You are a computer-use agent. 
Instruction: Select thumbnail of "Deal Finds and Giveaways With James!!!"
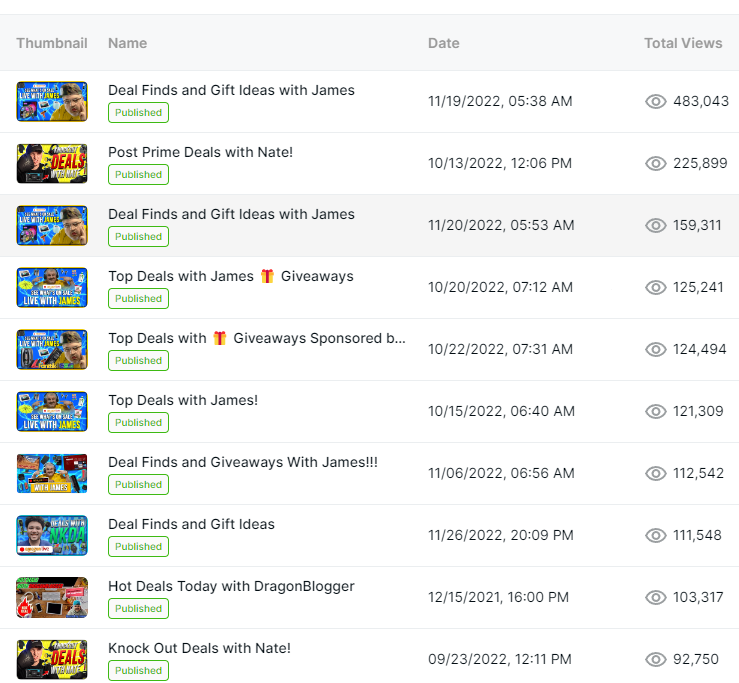(52, 474)
